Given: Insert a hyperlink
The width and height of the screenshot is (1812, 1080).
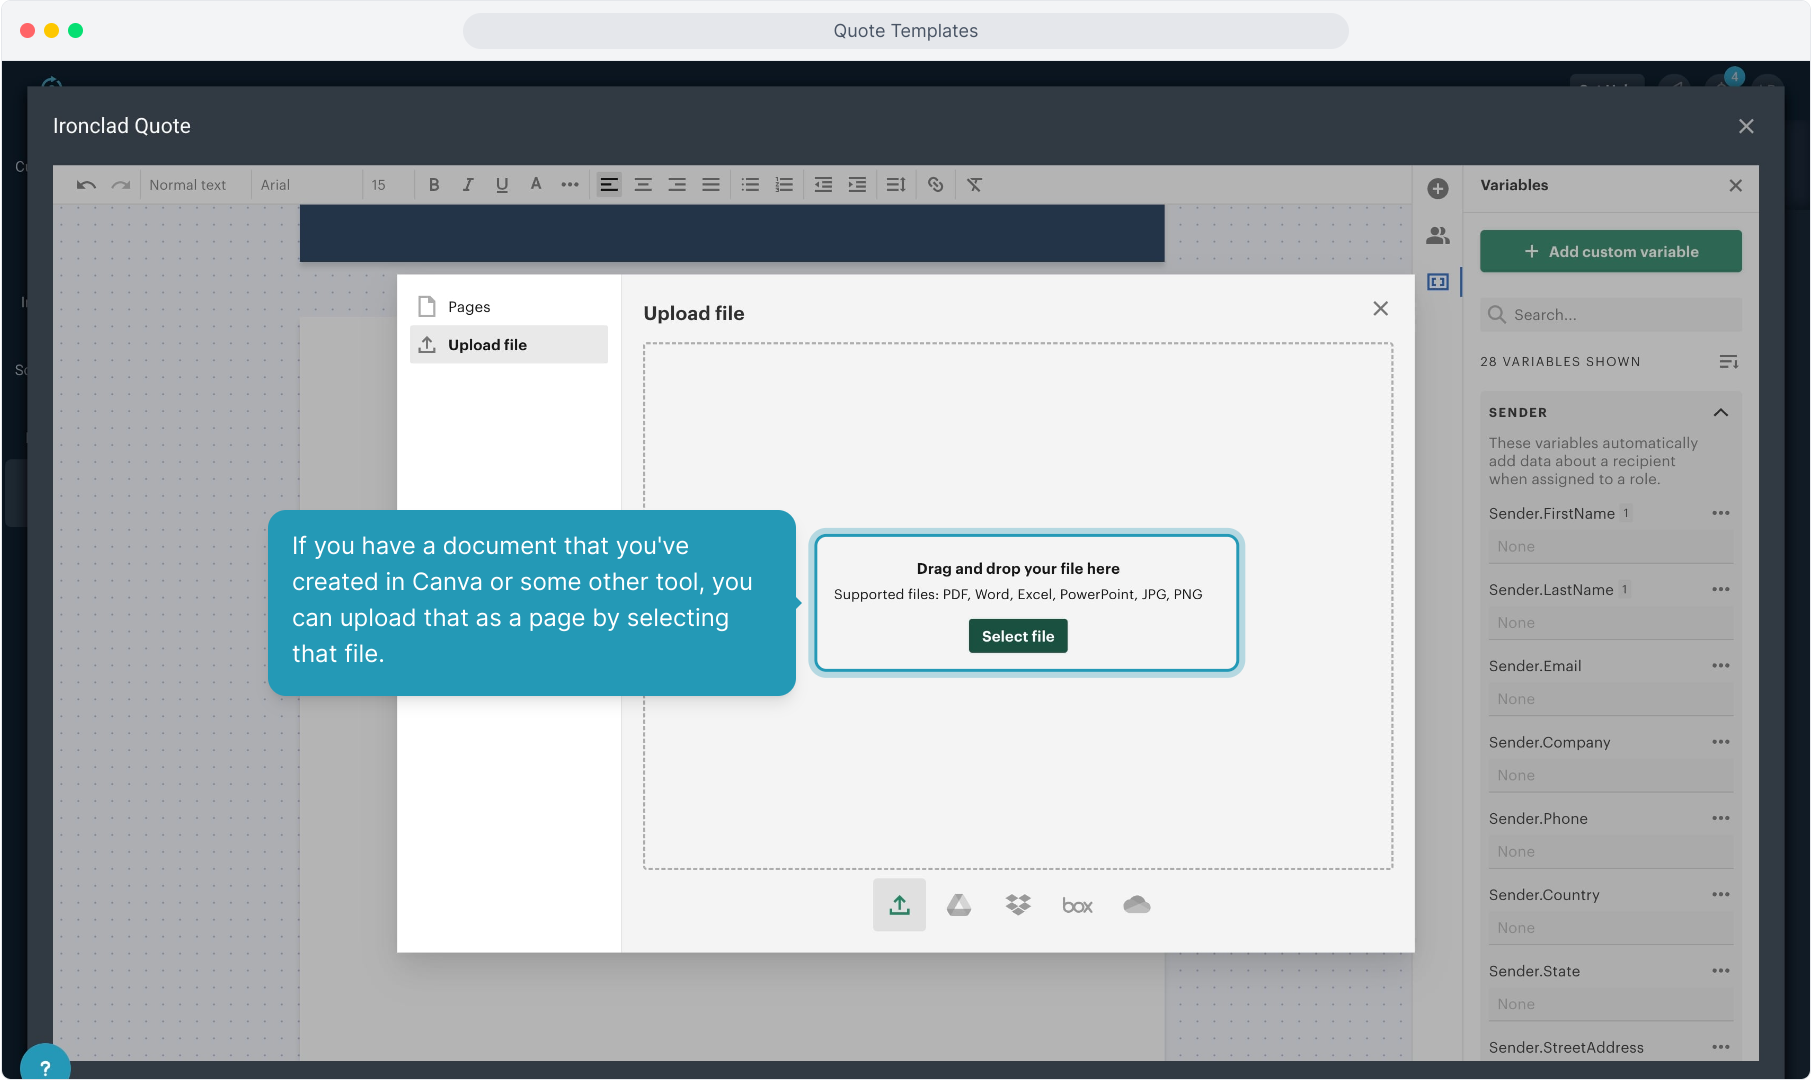Looking at the screenshot, I should coord(936,185).
